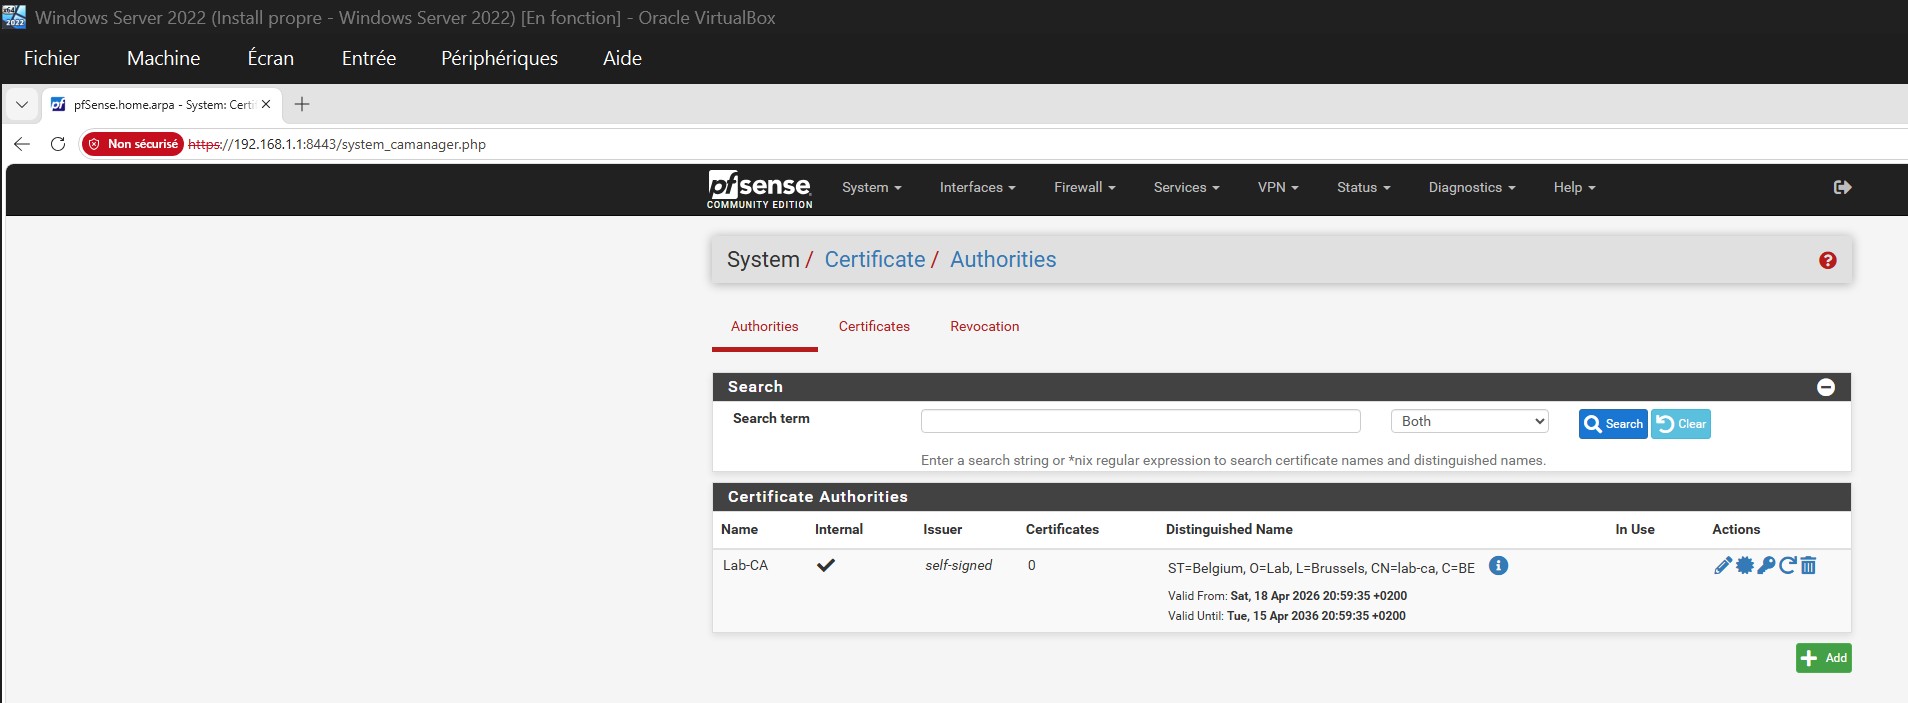Open the Both search scope dropdown
This screenshot has height=703, width=1908.
pos(1469,422)
